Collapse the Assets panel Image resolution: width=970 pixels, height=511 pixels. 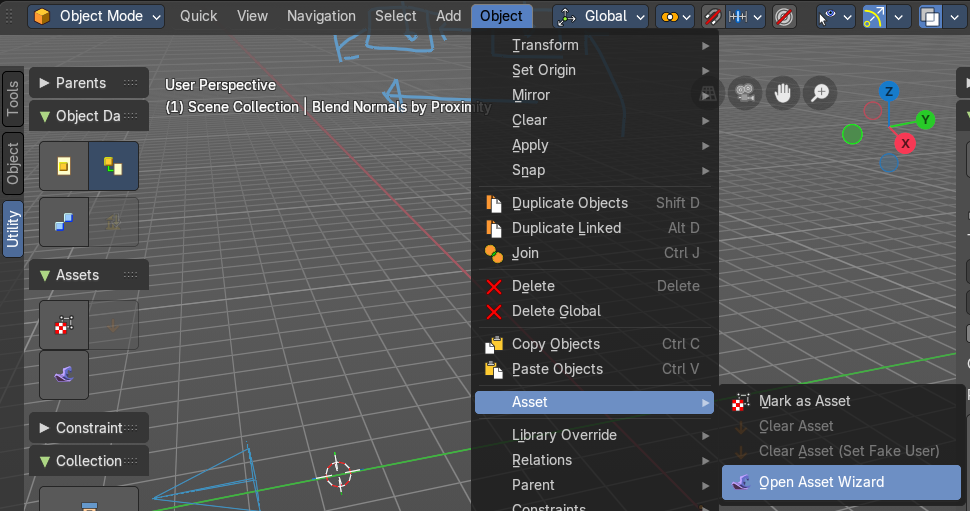[88, 275]
